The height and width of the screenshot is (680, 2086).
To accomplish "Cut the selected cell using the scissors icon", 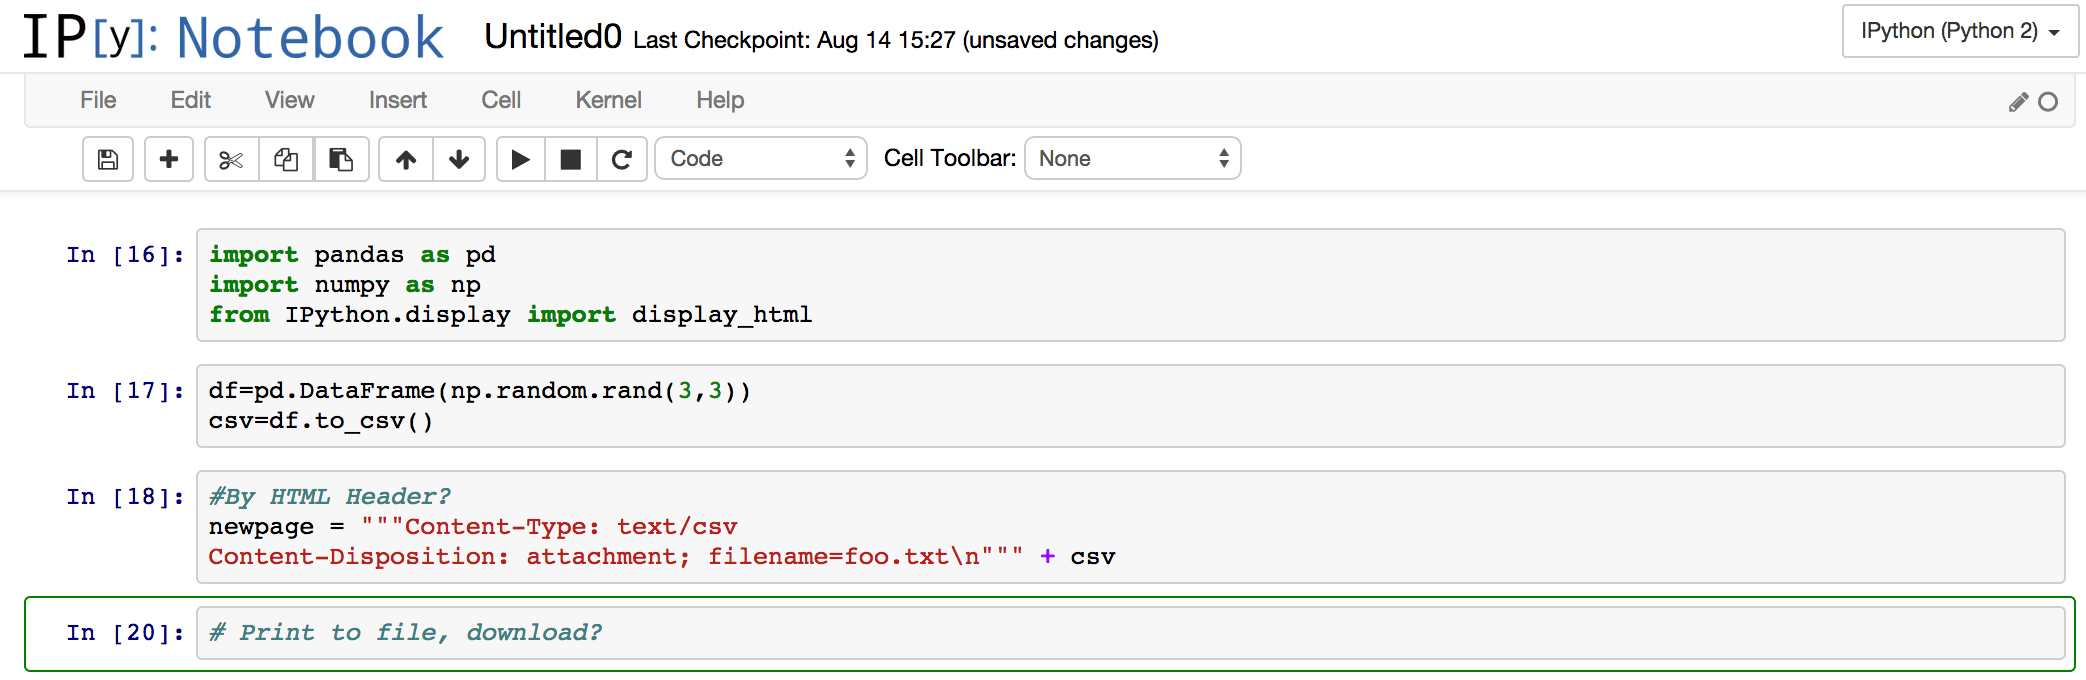I will [231, 159].
